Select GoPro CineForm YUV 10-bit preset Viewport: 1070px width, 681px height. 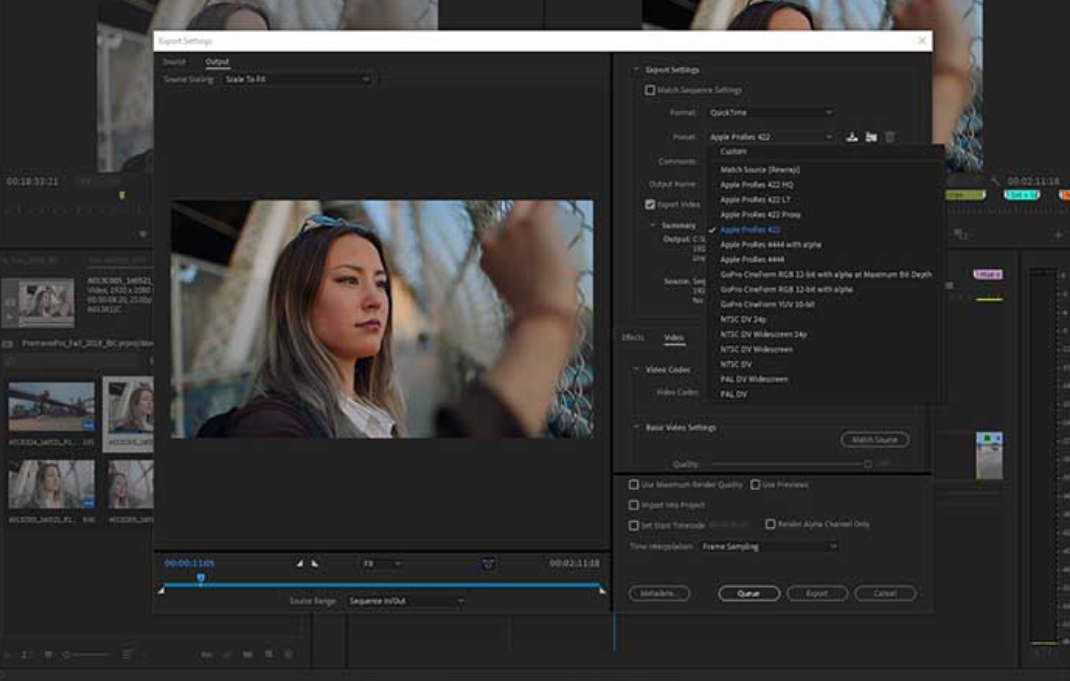[767, 304]
